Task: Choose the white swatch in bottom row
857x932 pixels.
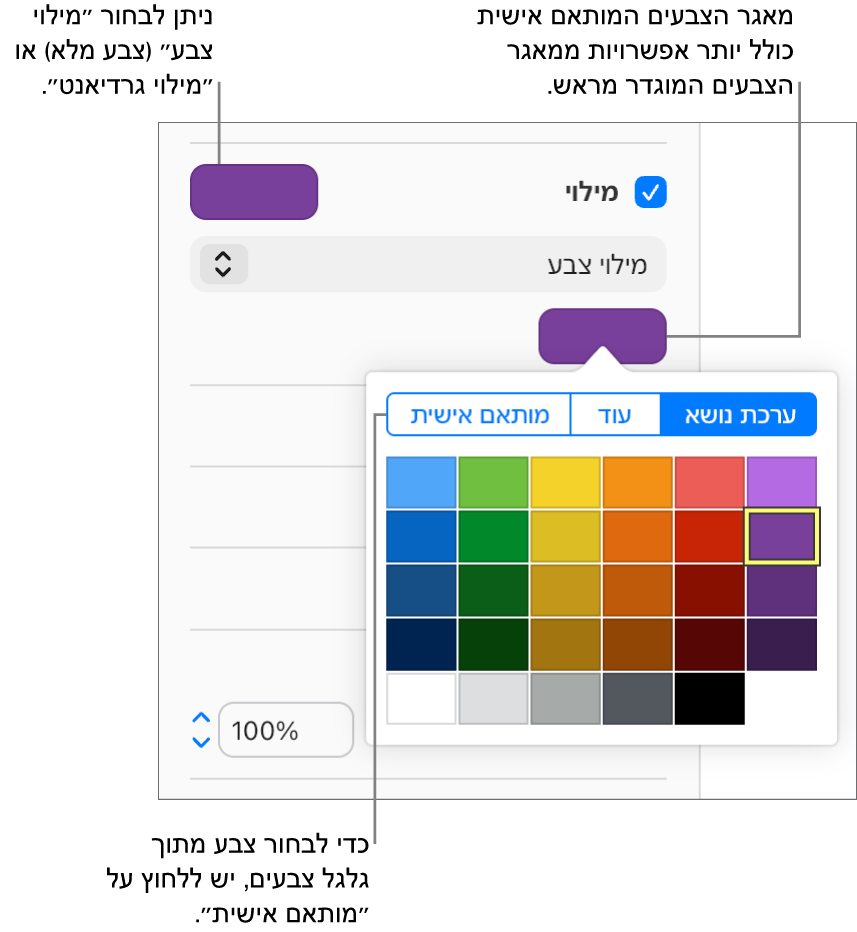Action: tap(421, 698)
